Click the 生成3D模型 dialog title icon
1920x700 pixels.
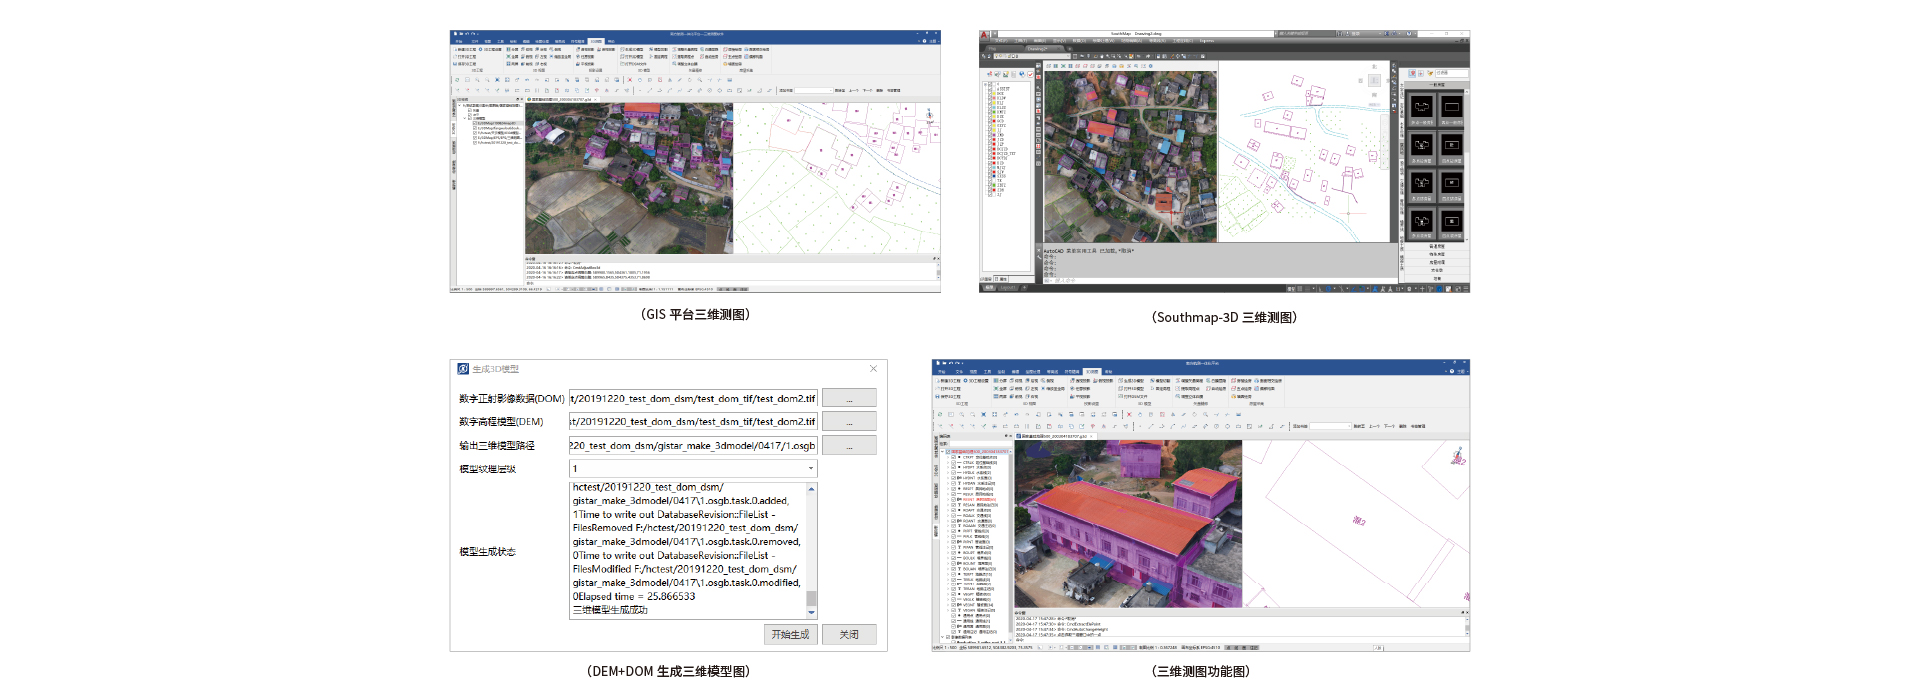pyautogui.click(x=463, y=369)
